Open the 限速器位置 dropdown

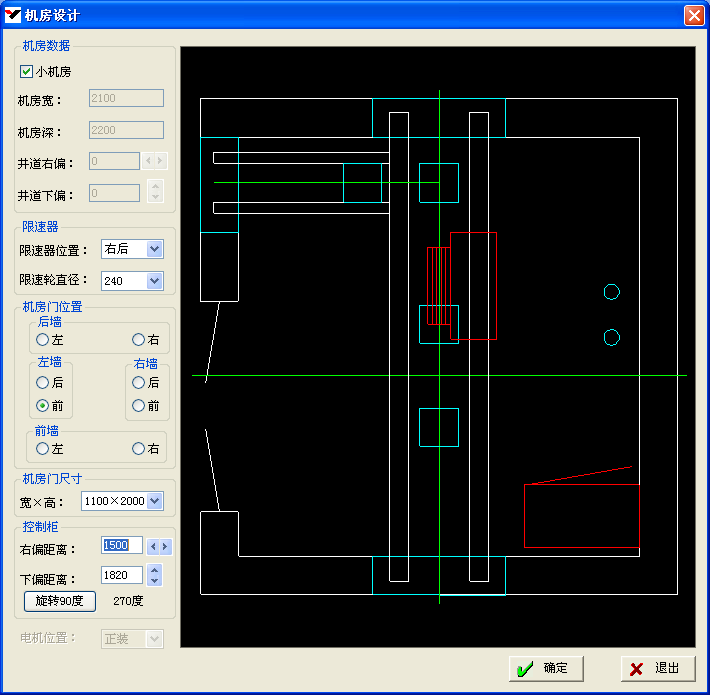154,250
